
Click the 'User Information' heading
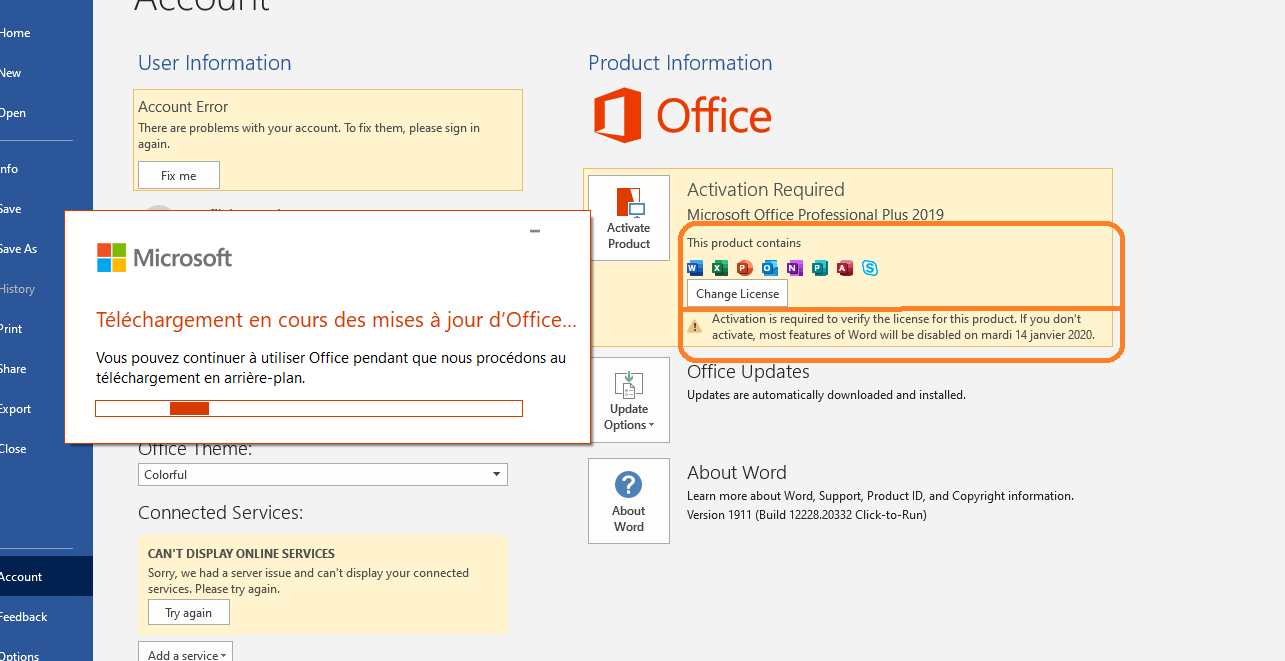pos(215,63)
